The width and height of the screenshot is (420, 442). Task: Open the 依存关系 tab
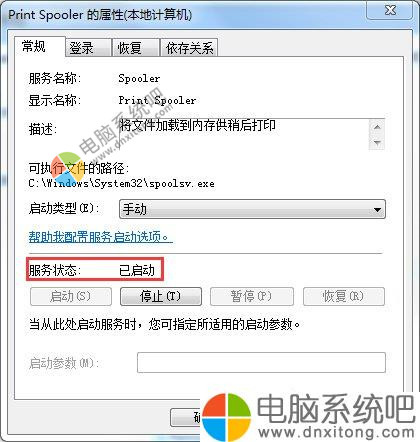[x=189, y=48]
